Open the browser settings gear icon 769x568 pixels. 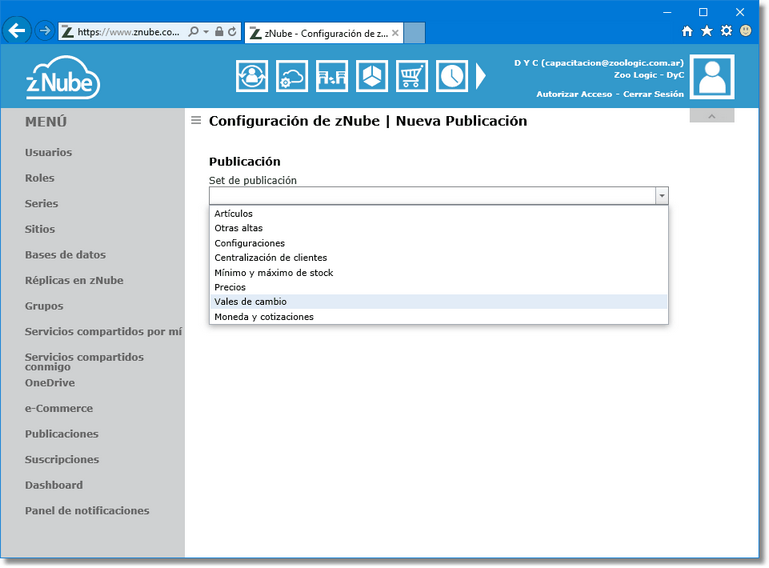click(x=726, y=31)
